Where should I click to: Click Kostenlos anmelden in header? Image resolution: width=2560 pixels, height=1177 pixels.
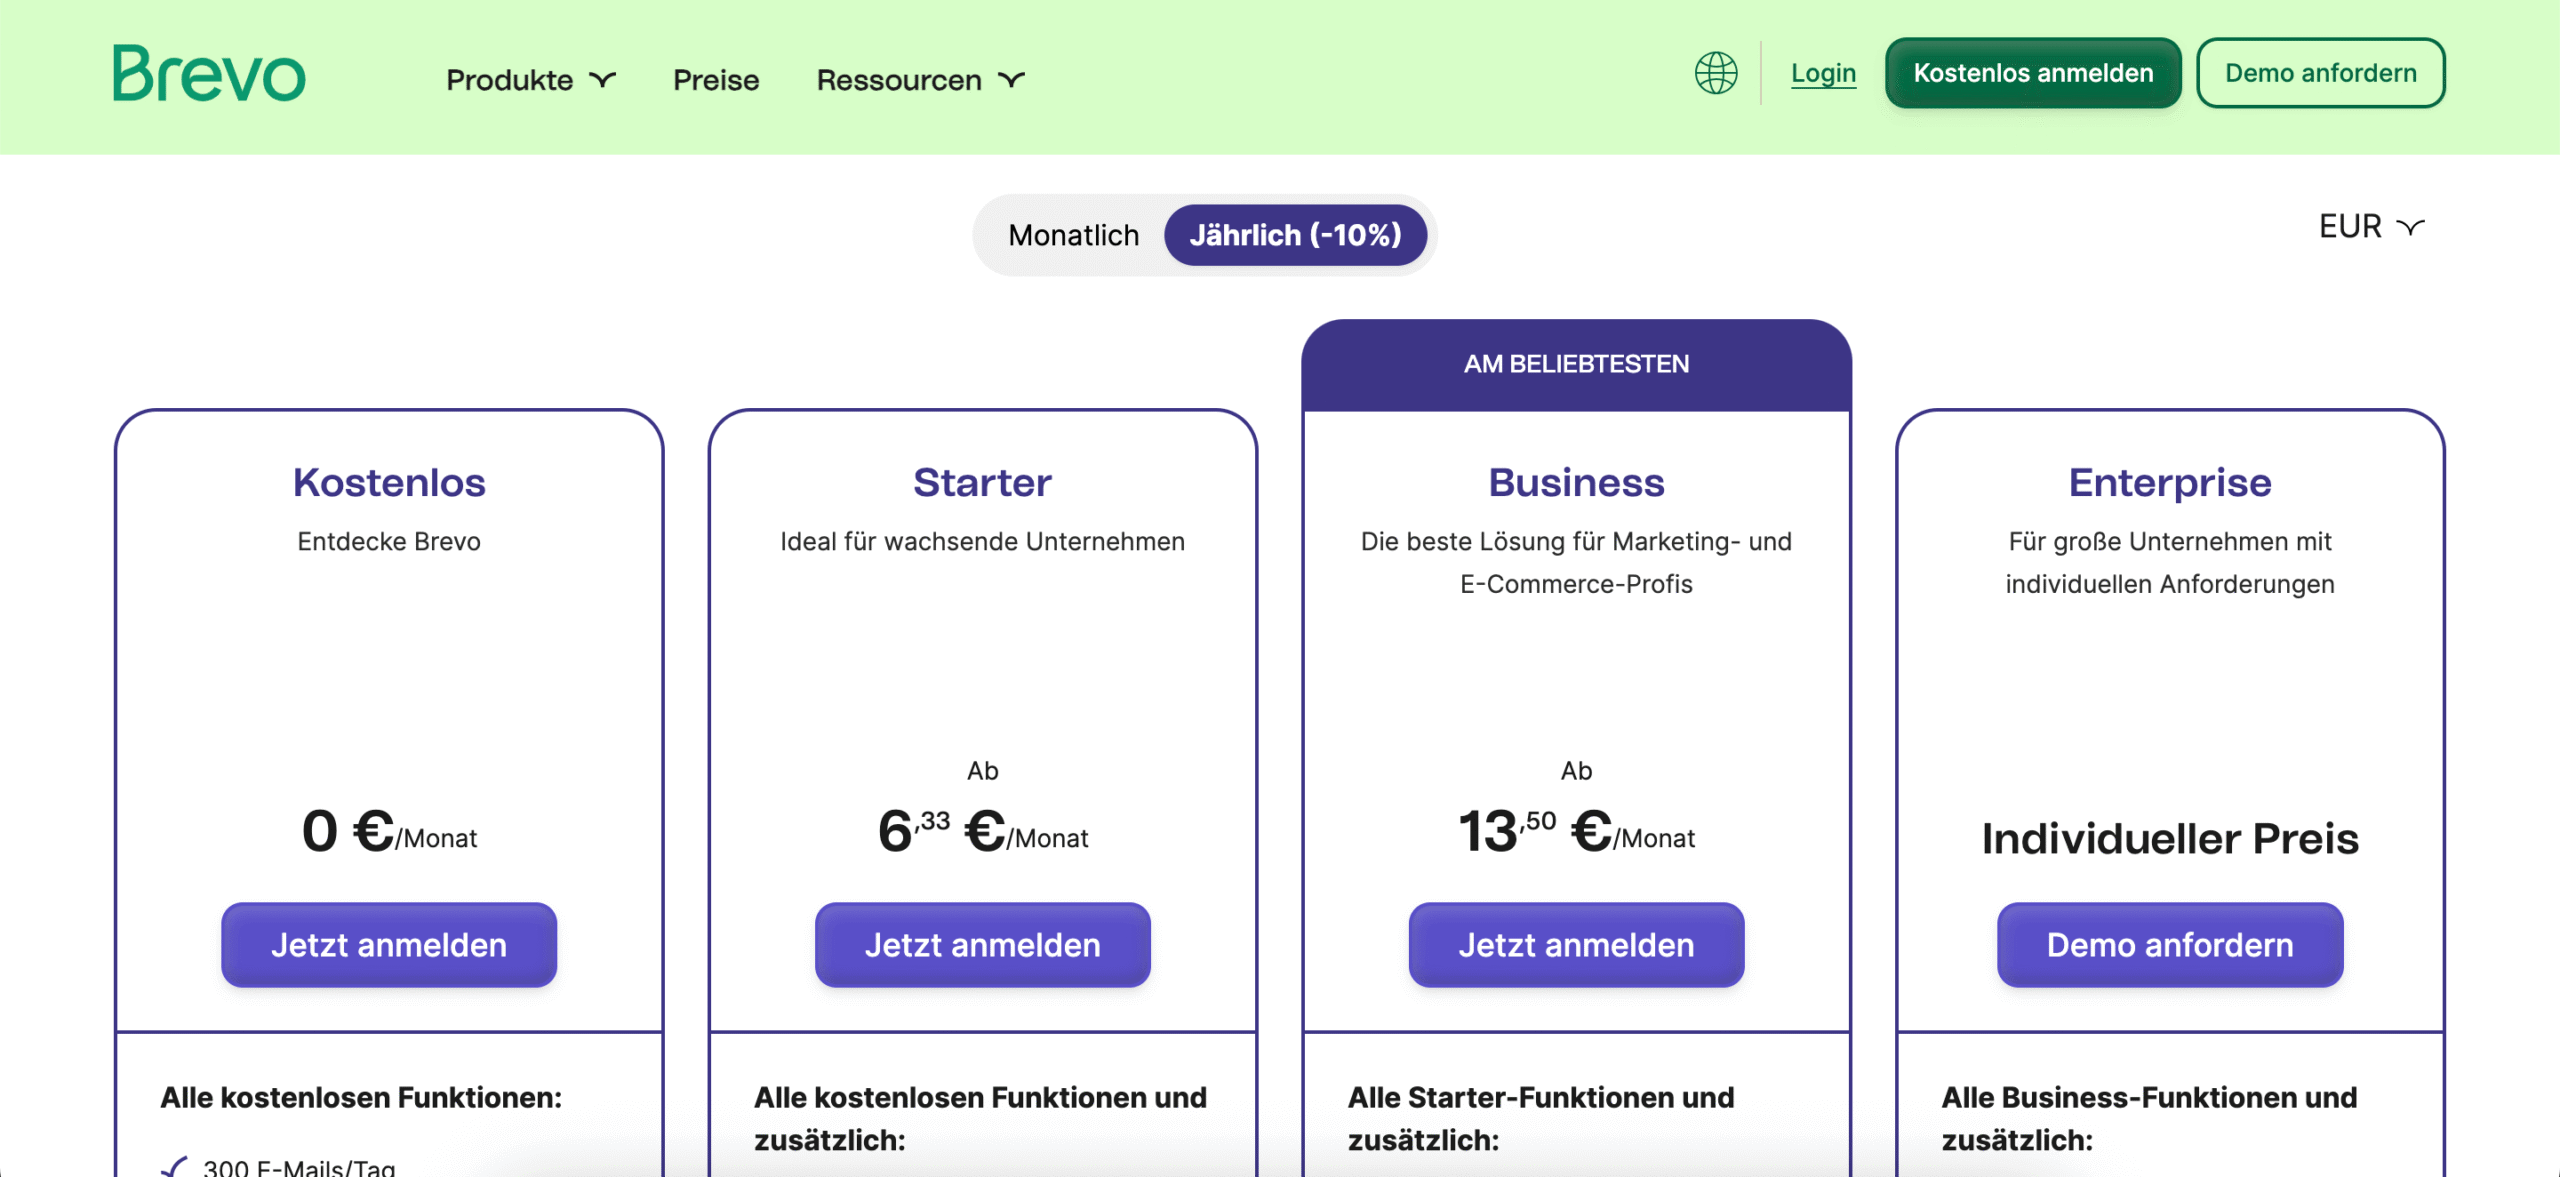tap(2033, 73)
